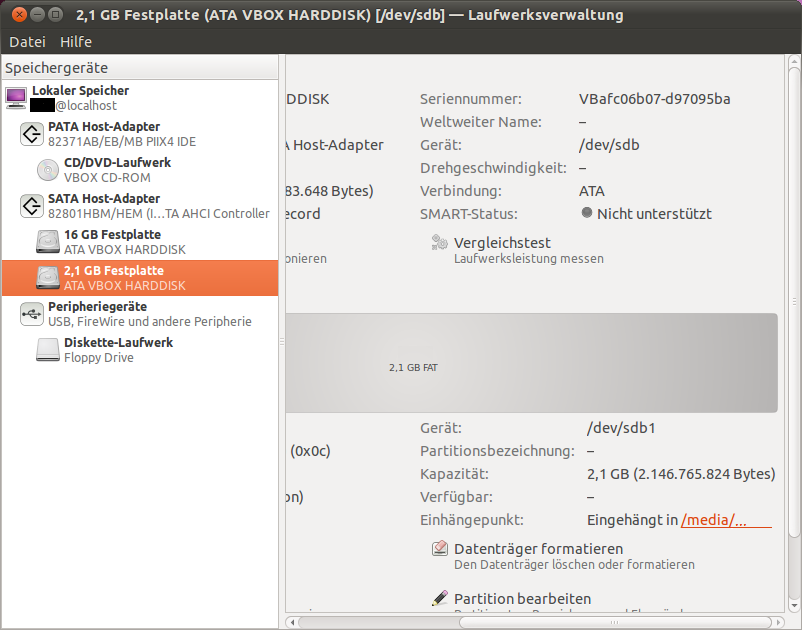Click the Partition bearbeiten pencil icon

point(439,599)
